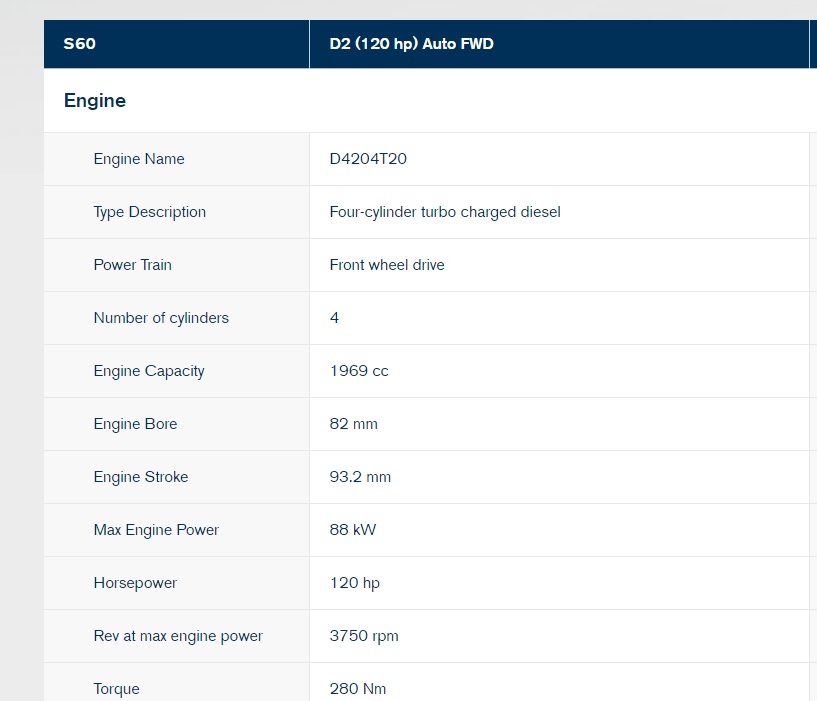
Task: Click the Engine Bore row label
Action: click(x=135, y=424)
